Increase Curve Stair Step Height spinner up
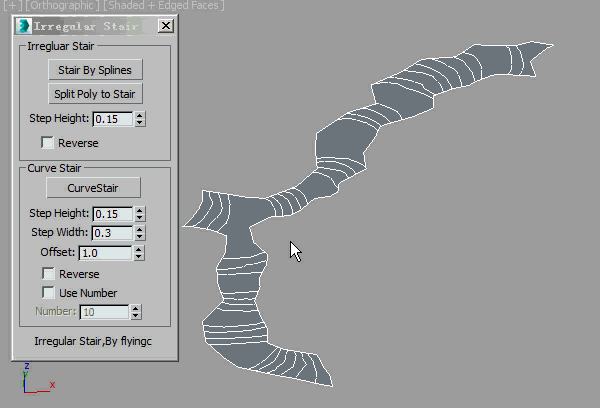The height and width of the screenshot is (408, 600). point(140,210)
